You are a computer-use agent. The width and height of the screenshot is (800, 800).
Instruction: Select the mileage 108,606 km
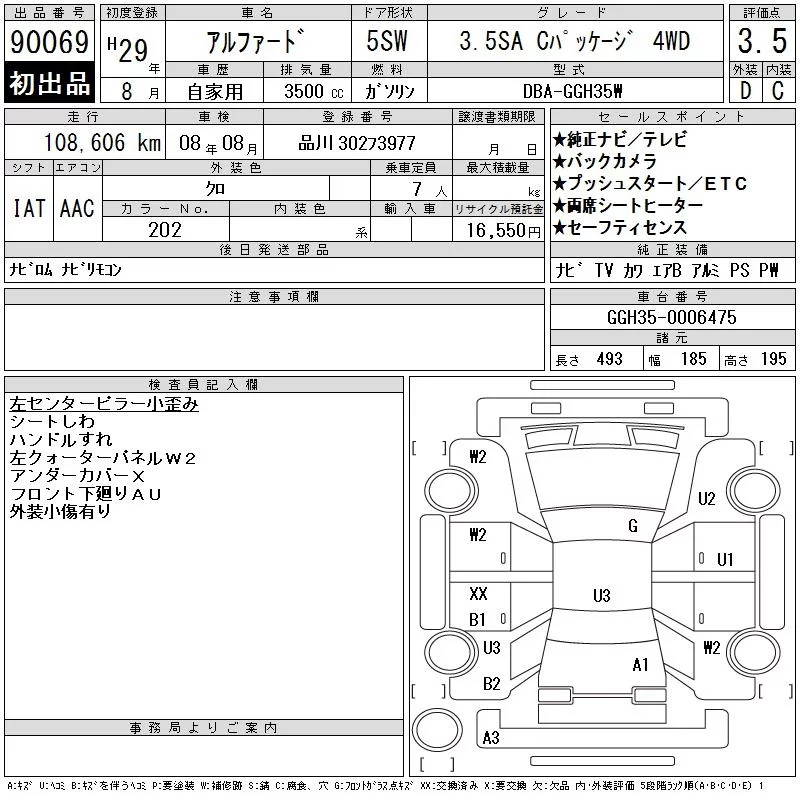tap(103, 143)
